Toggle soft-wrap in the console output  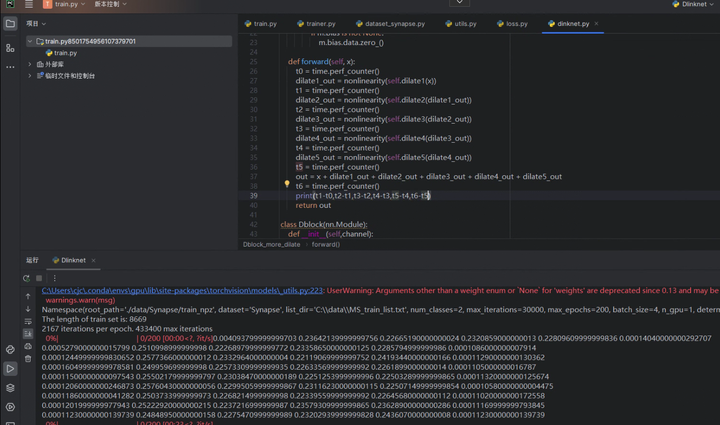tap(28, 322)
